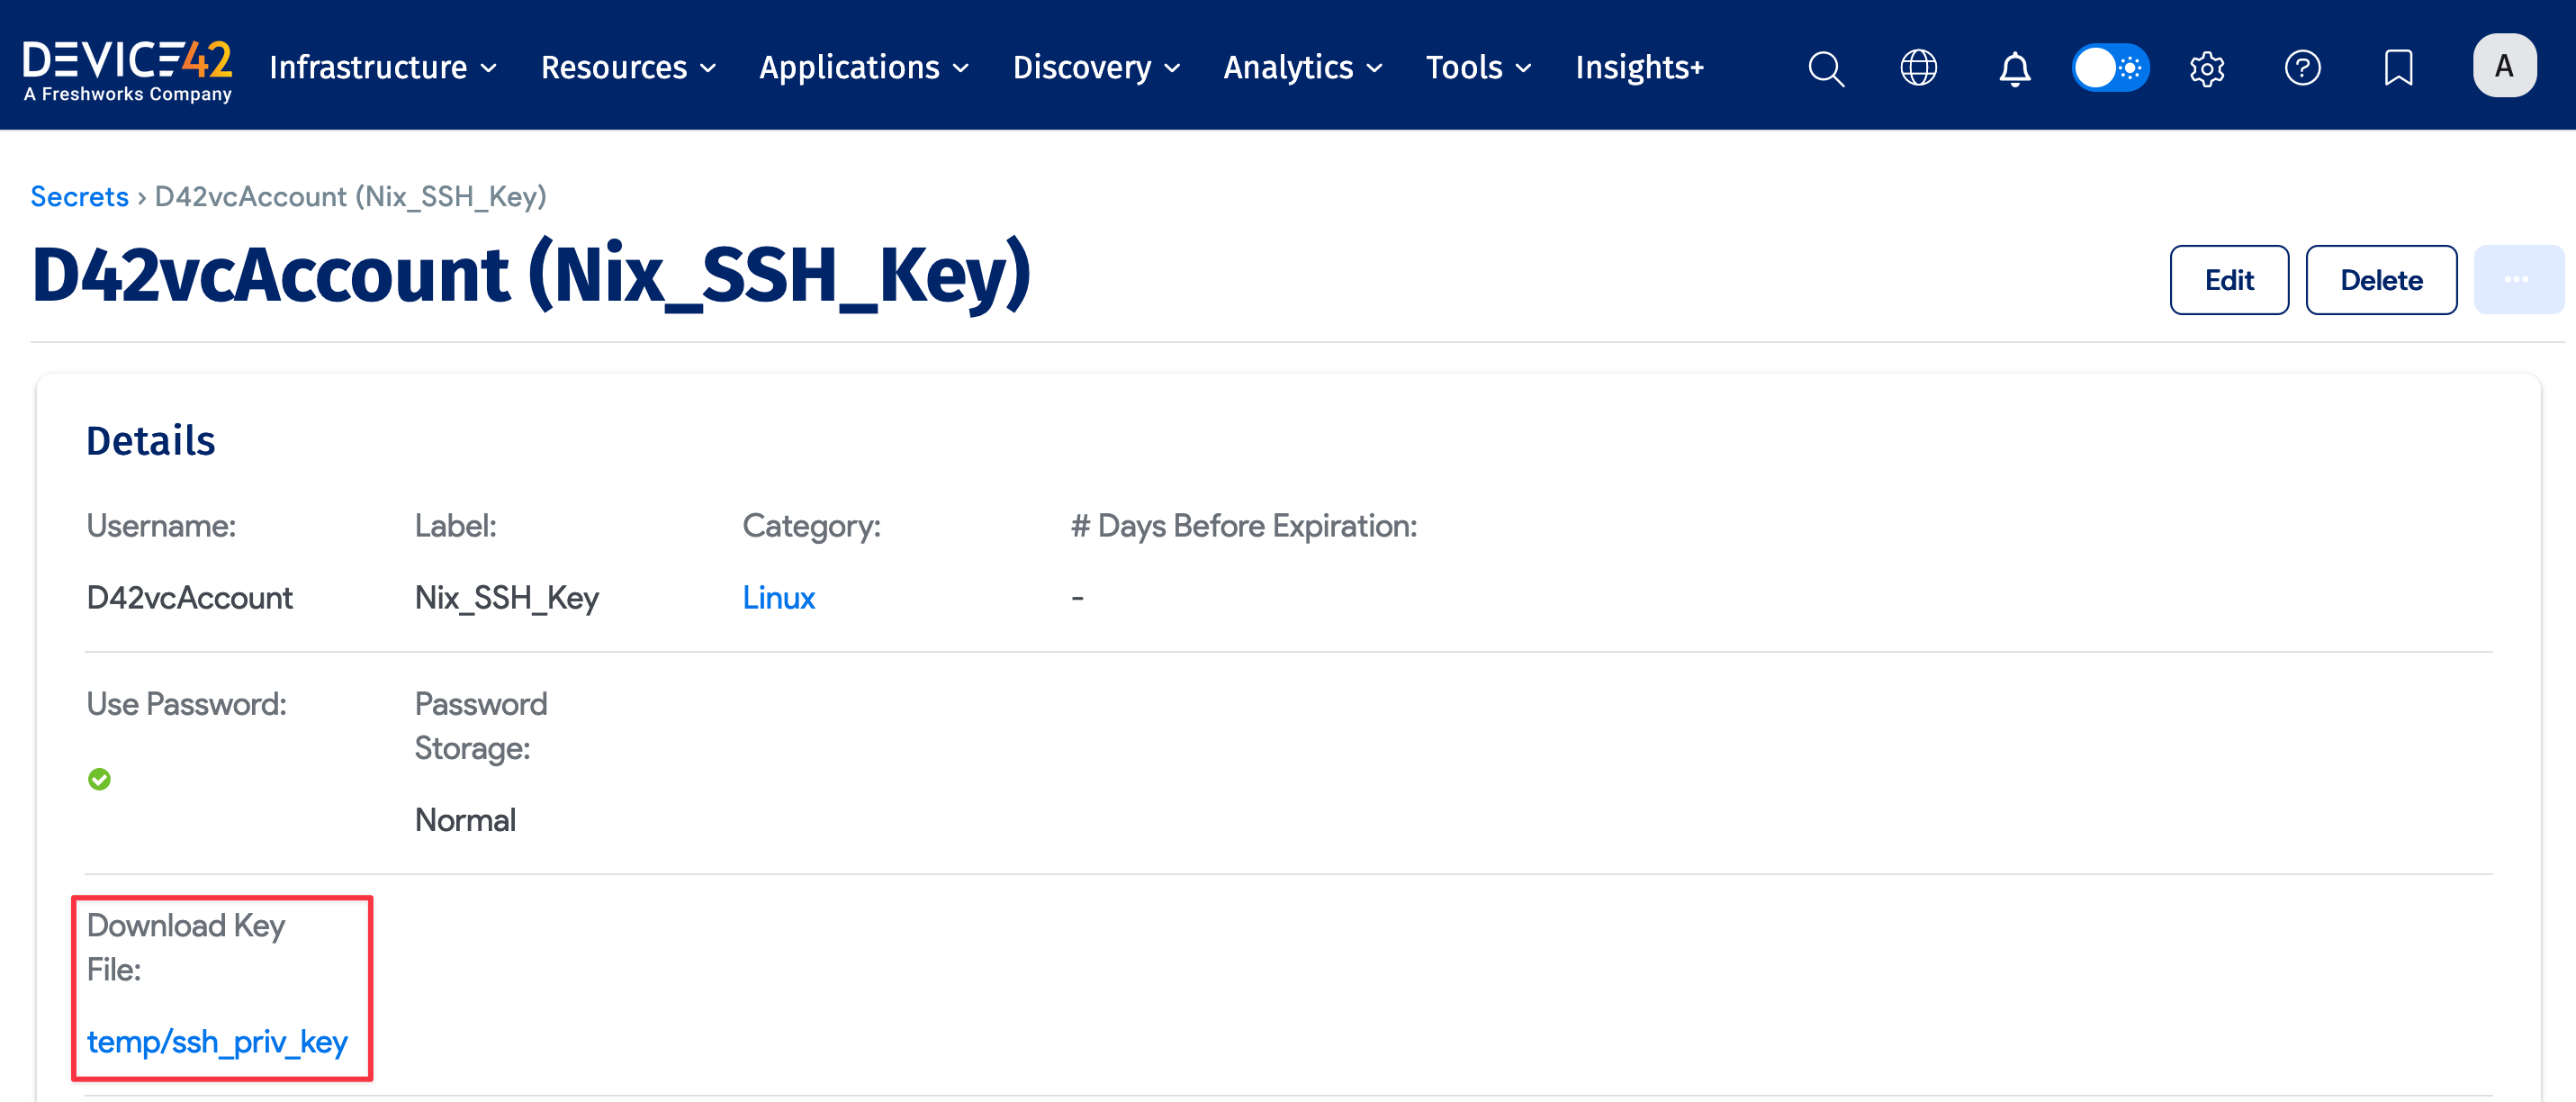Open the user avatar menu
This screenshot has width=2576, height=1102.
pyautogui.click(x=2504, y=65)
